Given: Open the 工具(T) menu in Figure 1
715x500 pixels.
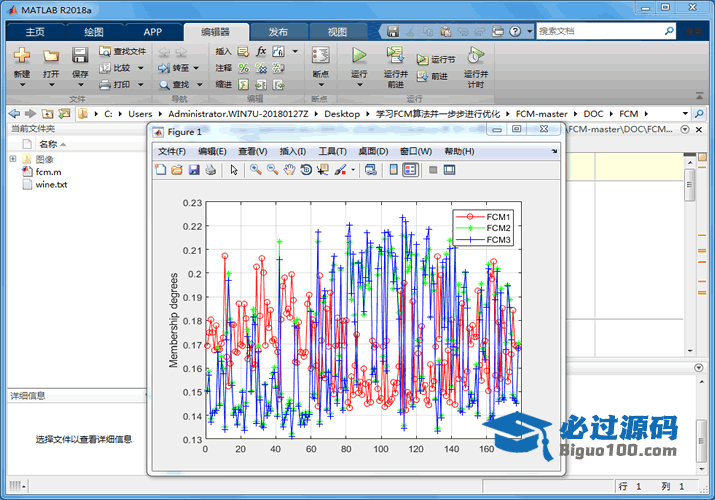Looking at the screenshot, I should 332,151.
